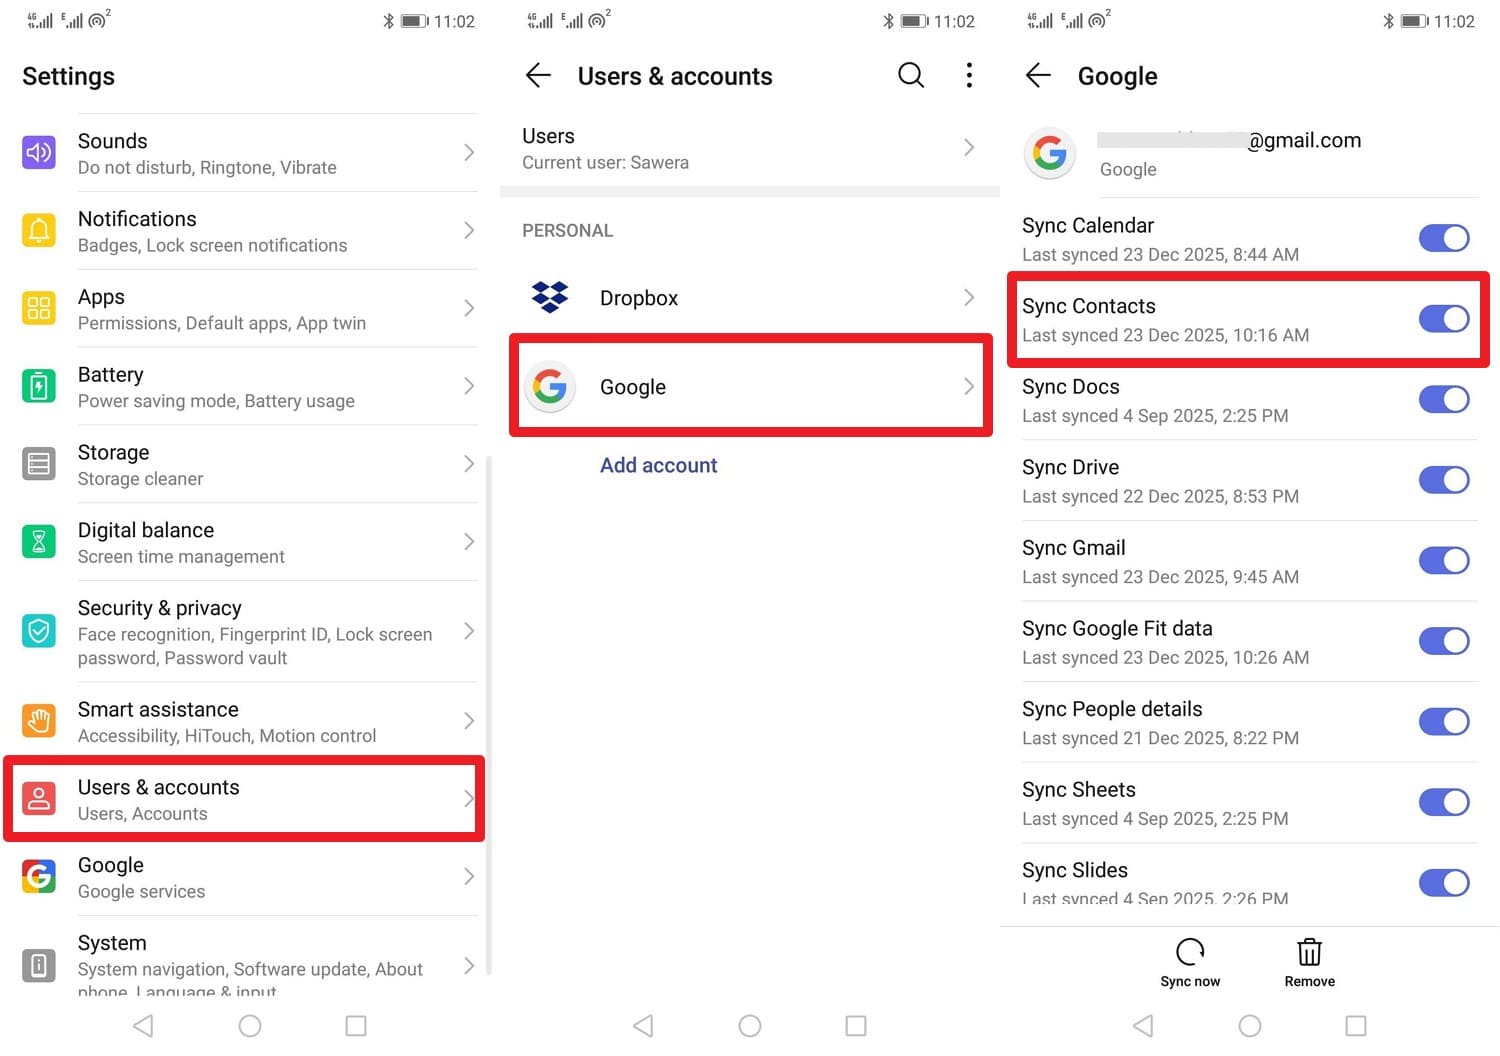Screen dimensions: 1500x1056
Task: Open the search icon in Users & accounts
Action: click(910, 75)
